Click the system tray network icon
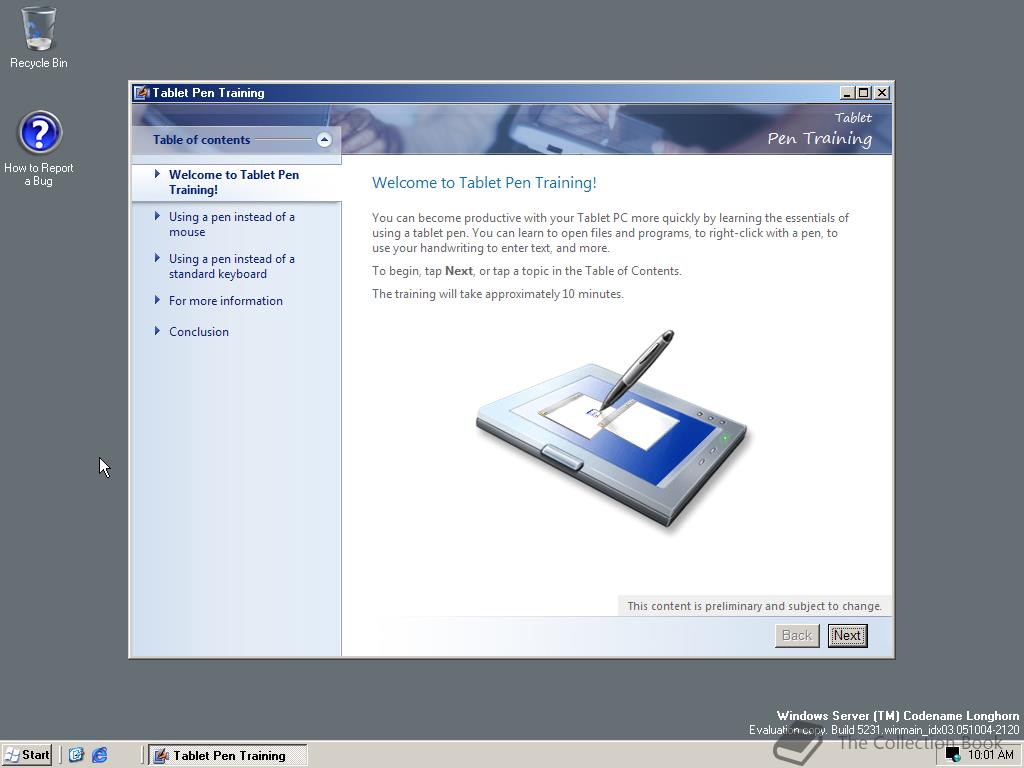Viewport: 1024px width, 768px height. pos(953,755)
